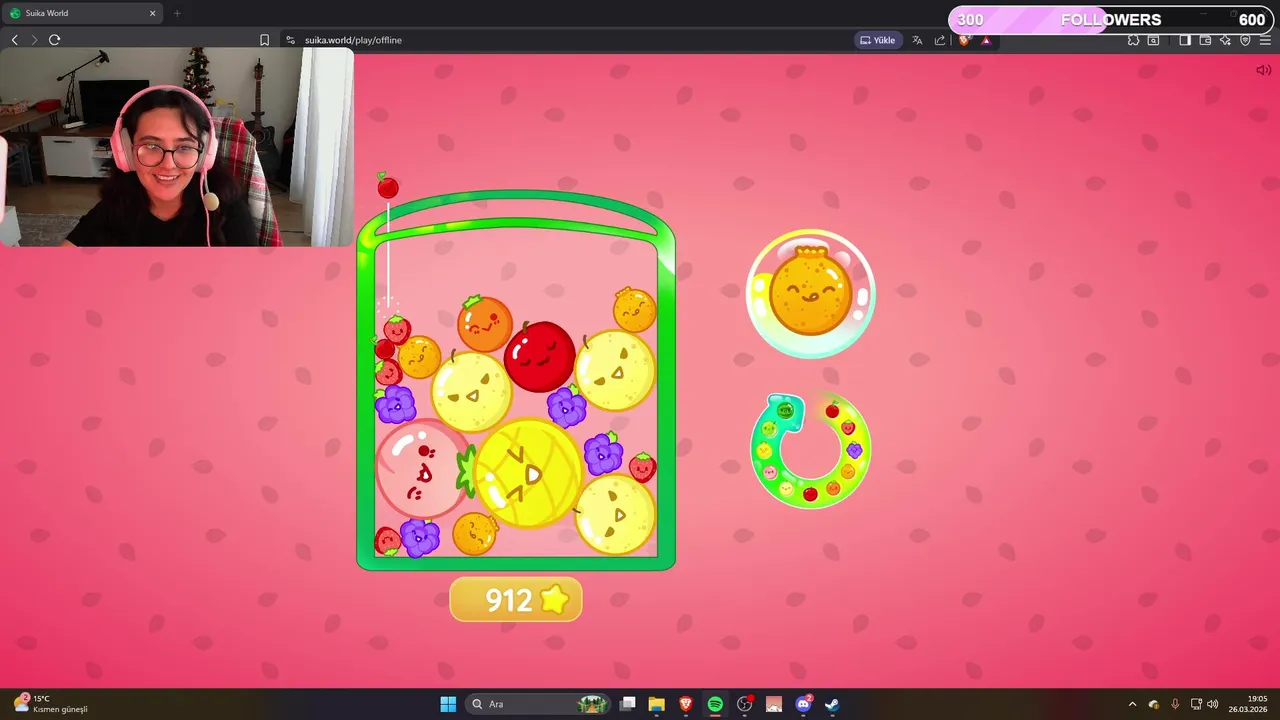Open the Windows Start menu
Screen dimensions: 1280x720
pos(448,704)
